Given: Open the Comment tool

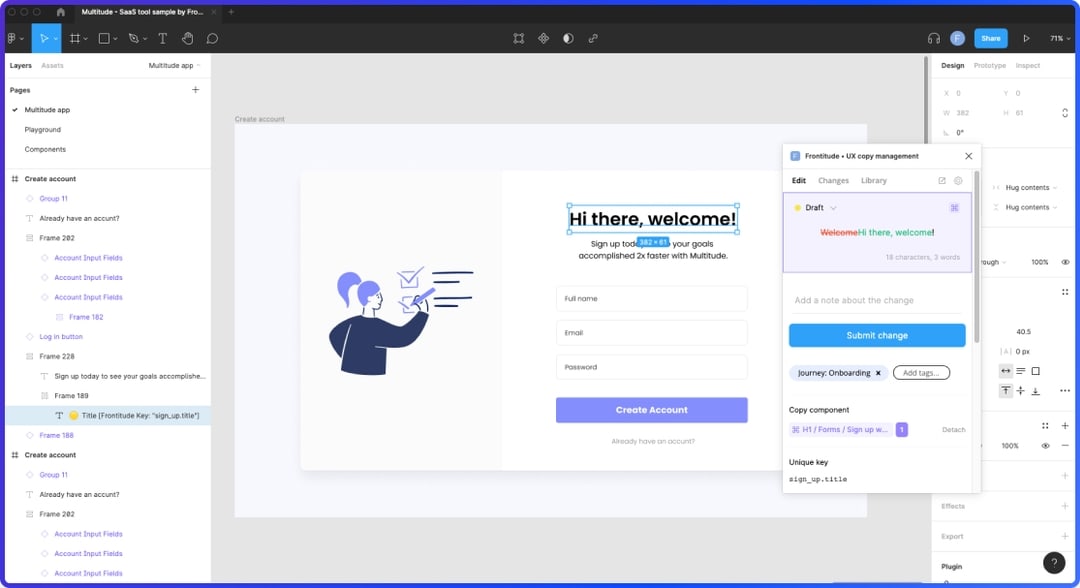Looking at the screenshot, I should click(x=212, y=38).
